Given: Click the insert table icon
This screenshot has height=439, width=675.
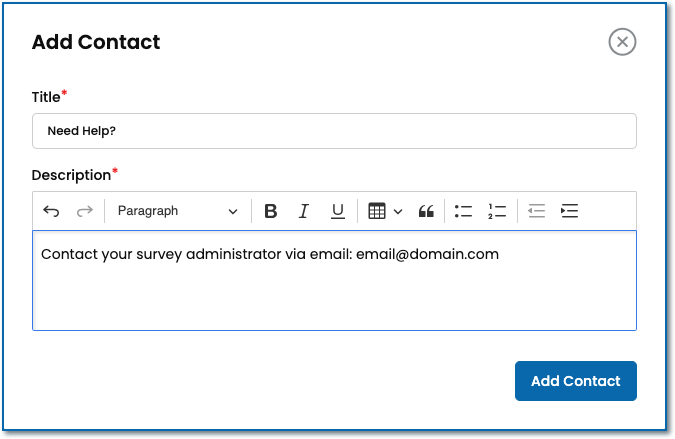Looking at the screenshot, I should [377, 211].
